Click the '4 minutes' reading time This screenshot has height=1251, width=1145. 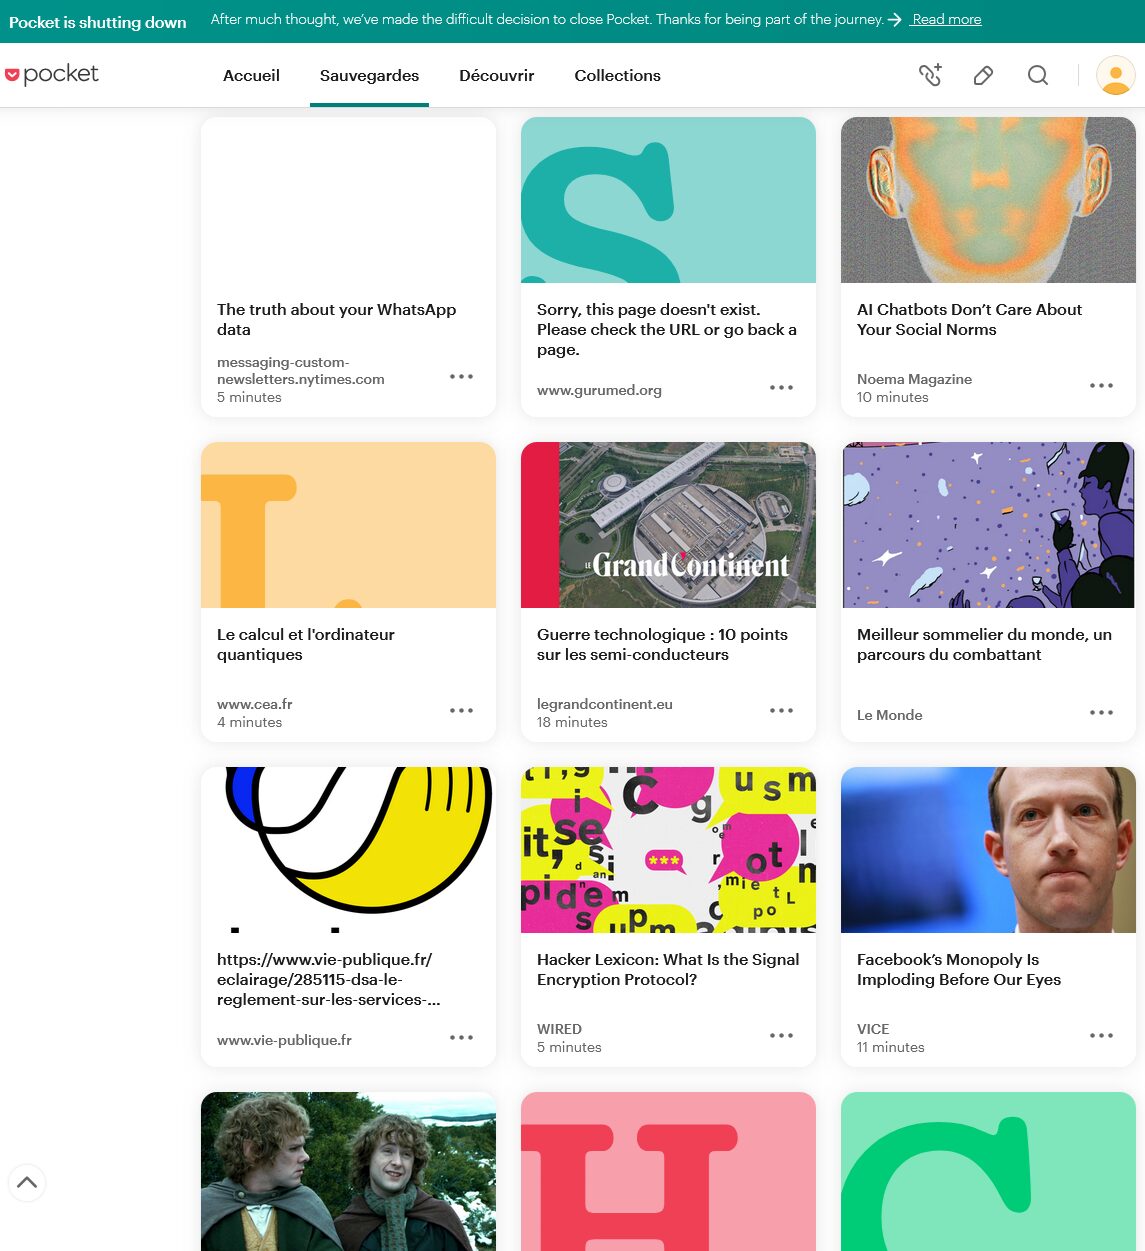point(250,722)
